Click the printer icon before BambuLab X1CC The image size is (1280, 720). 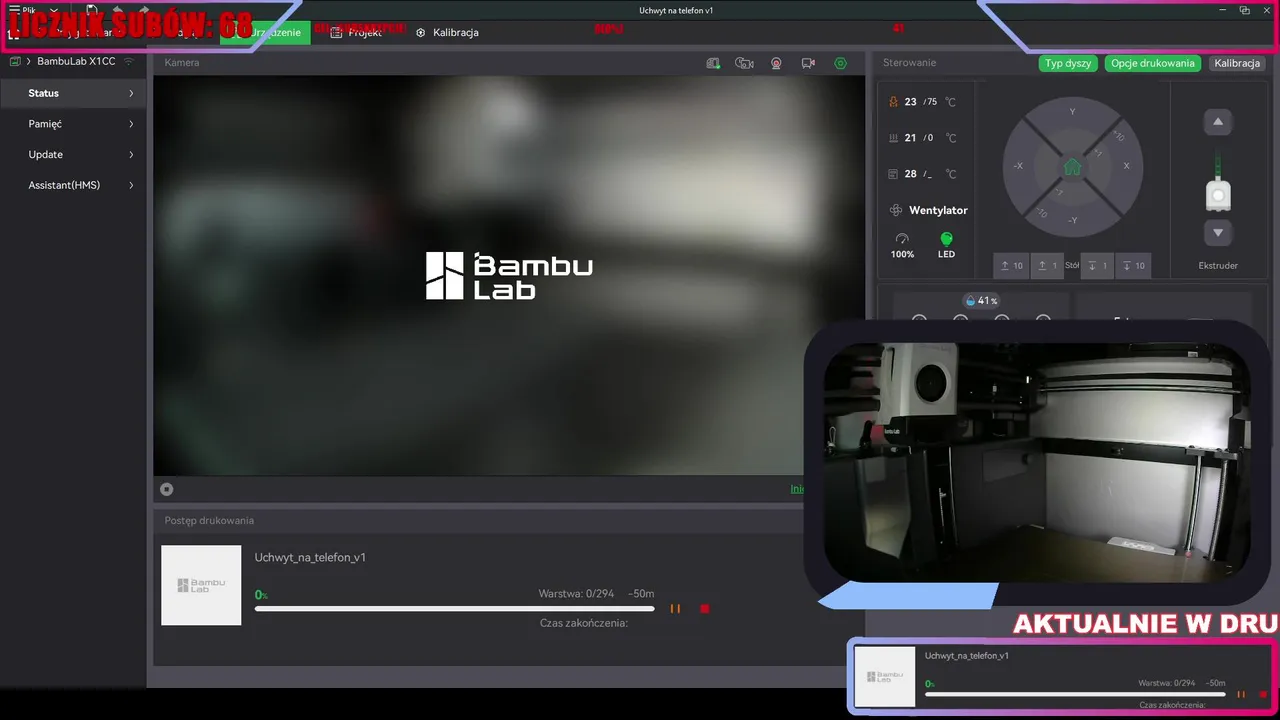click(15, 61)
